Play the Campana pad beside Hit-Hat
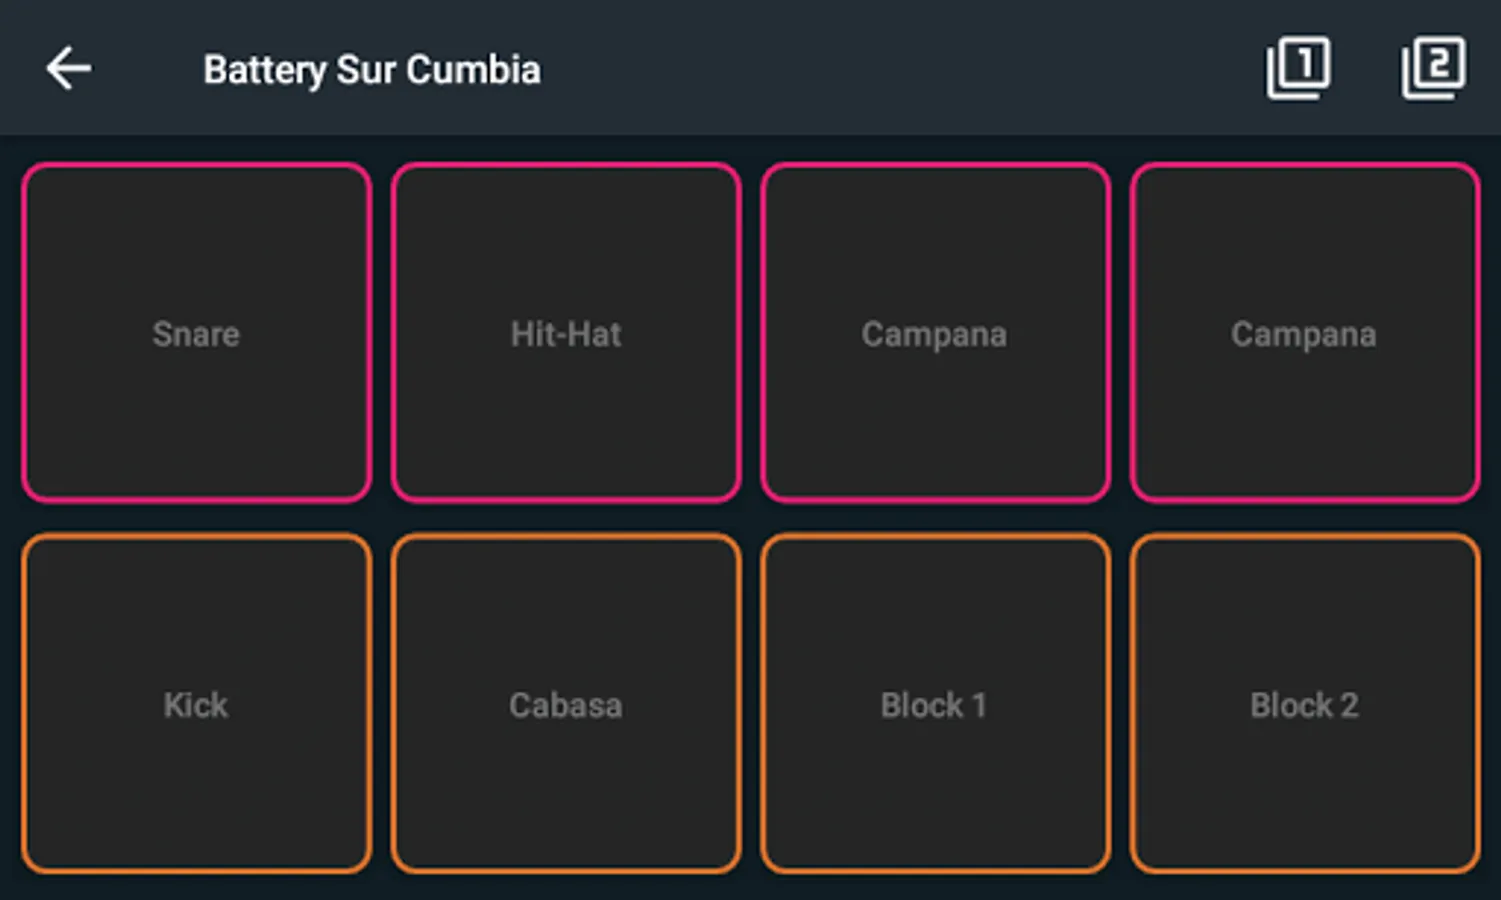The width and height of the screenshot is (1501, 900). pos(935,333)
